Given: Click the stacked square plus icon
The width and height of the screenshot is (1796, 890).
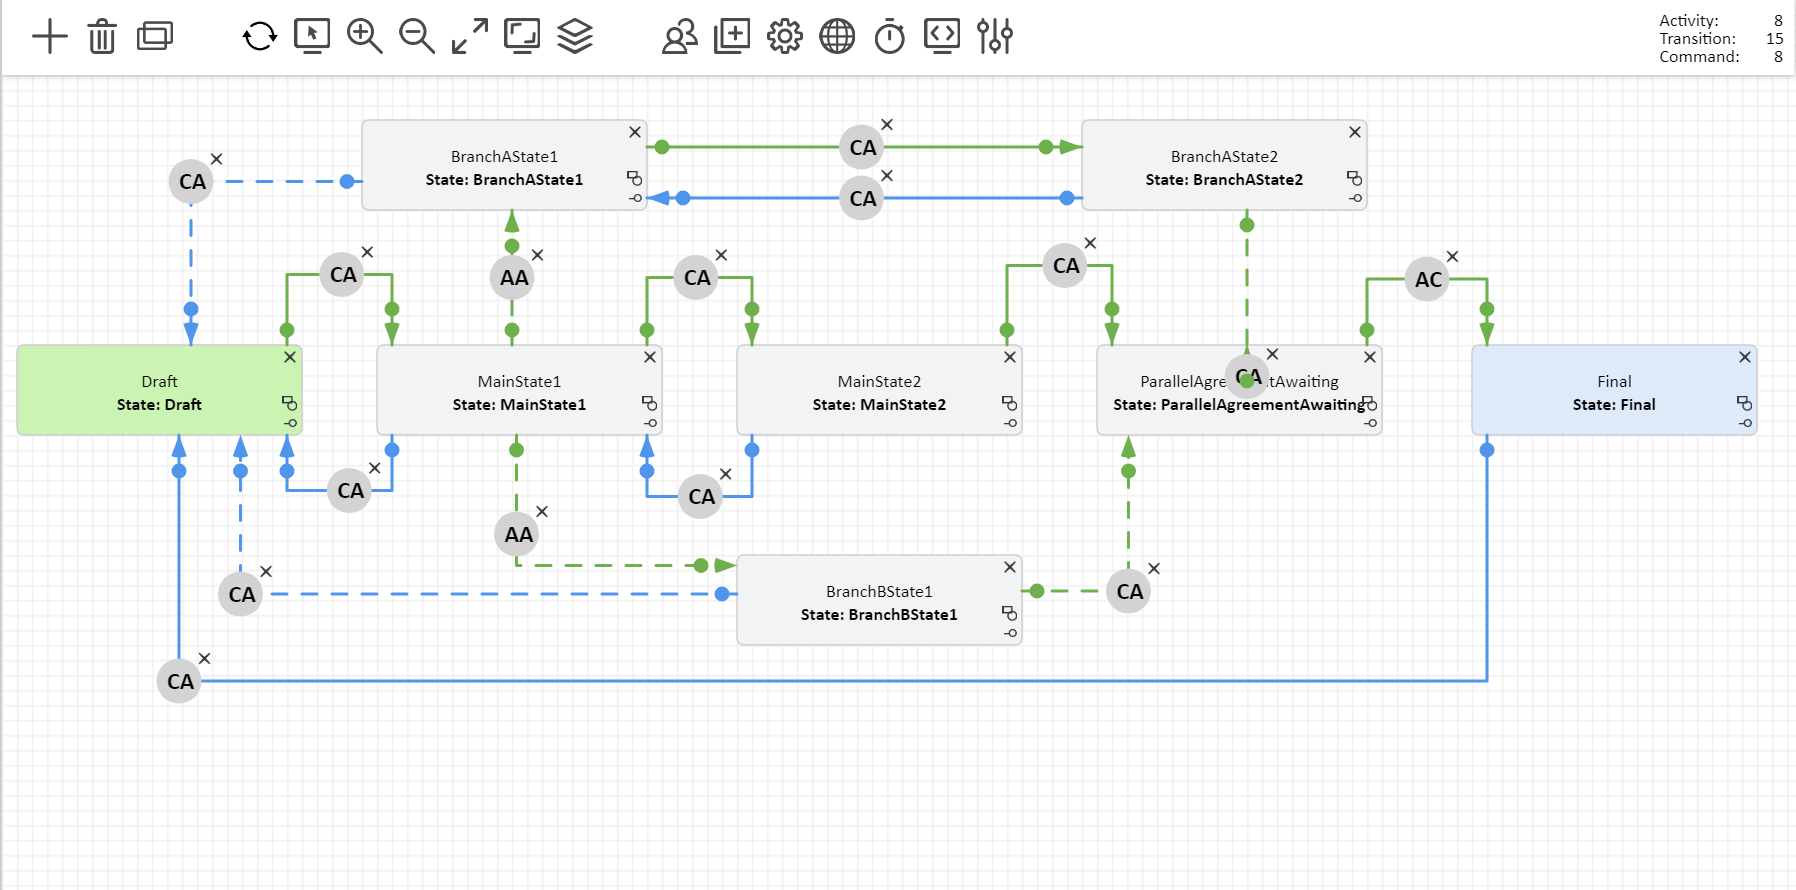Looking at the screenshot, I should tap(732, 37).
